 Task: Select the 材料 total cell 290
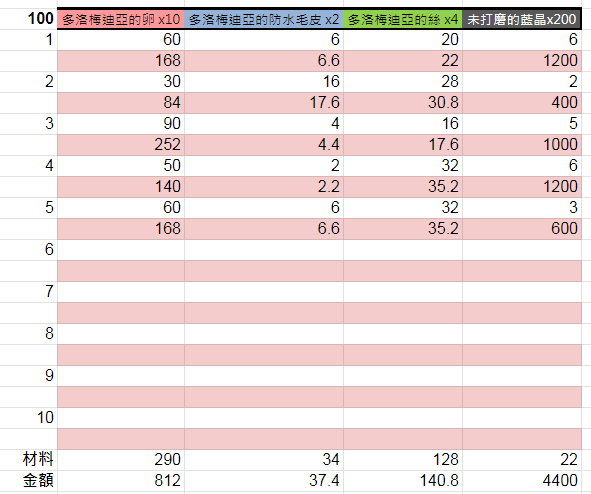[x=121, y=459]
